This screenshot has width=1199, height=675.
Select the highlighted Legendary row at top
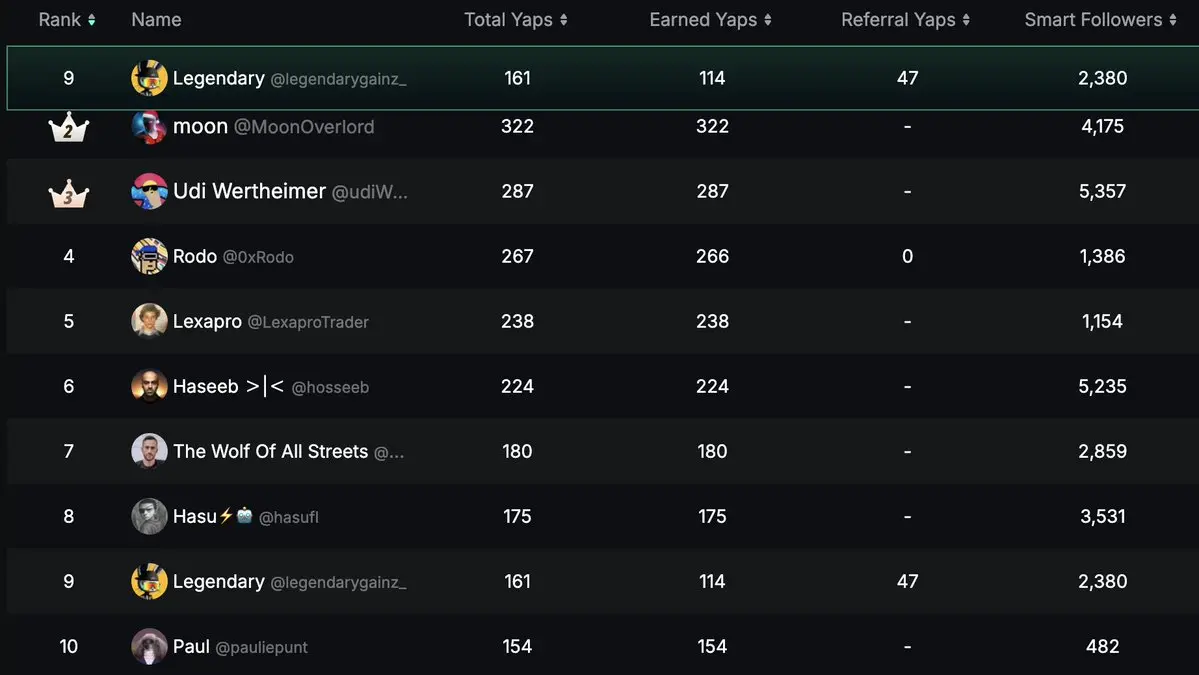[603, 78]
